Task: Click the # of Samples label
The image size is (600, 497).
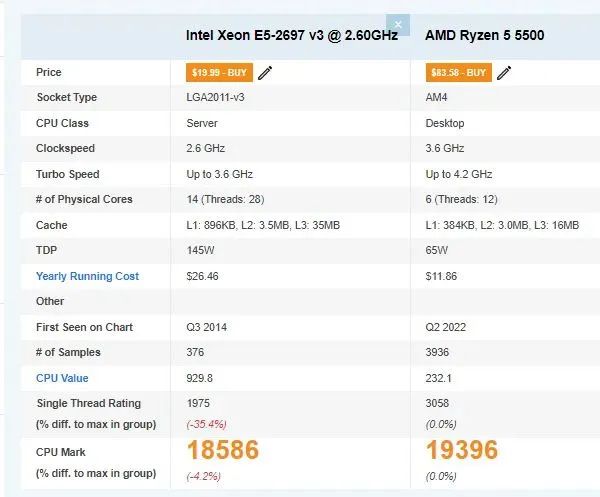Action: tap(68, 352)
